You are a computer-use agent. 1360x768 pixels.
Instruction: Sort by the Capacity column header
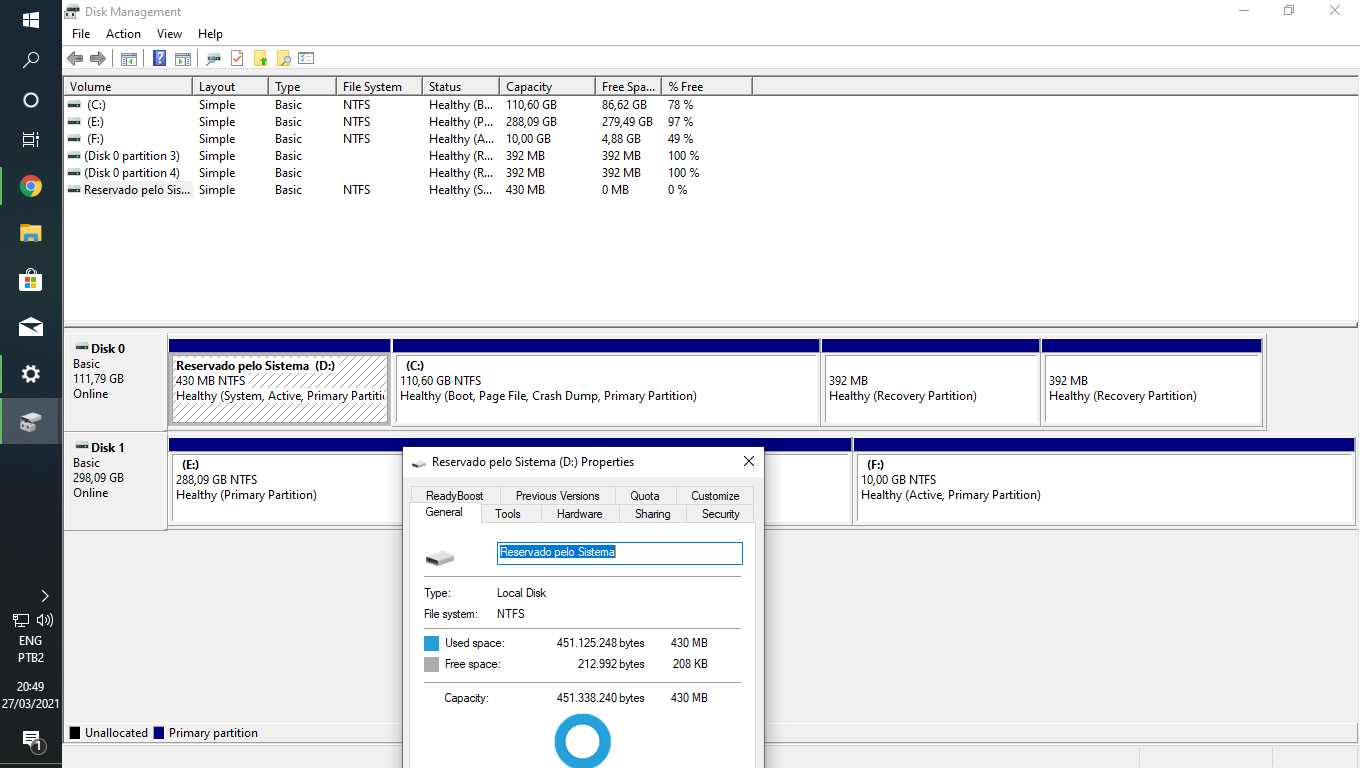[x=547, y=87]
